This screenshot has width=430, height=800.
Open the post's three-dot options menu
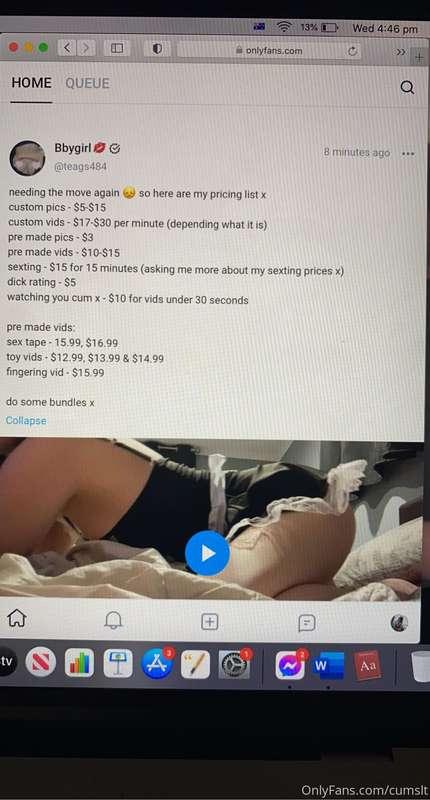tap(408, 154)
